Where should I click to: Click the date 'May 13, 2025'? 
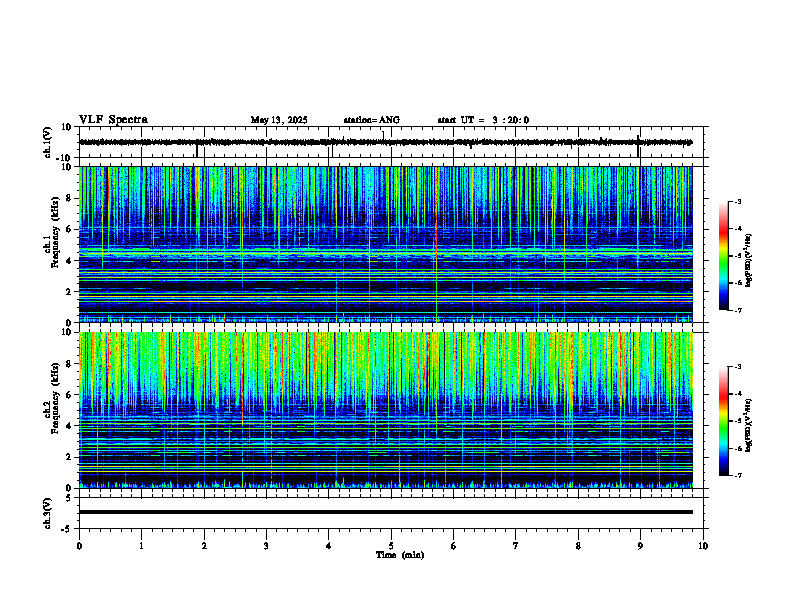click(x=279, y=120)
